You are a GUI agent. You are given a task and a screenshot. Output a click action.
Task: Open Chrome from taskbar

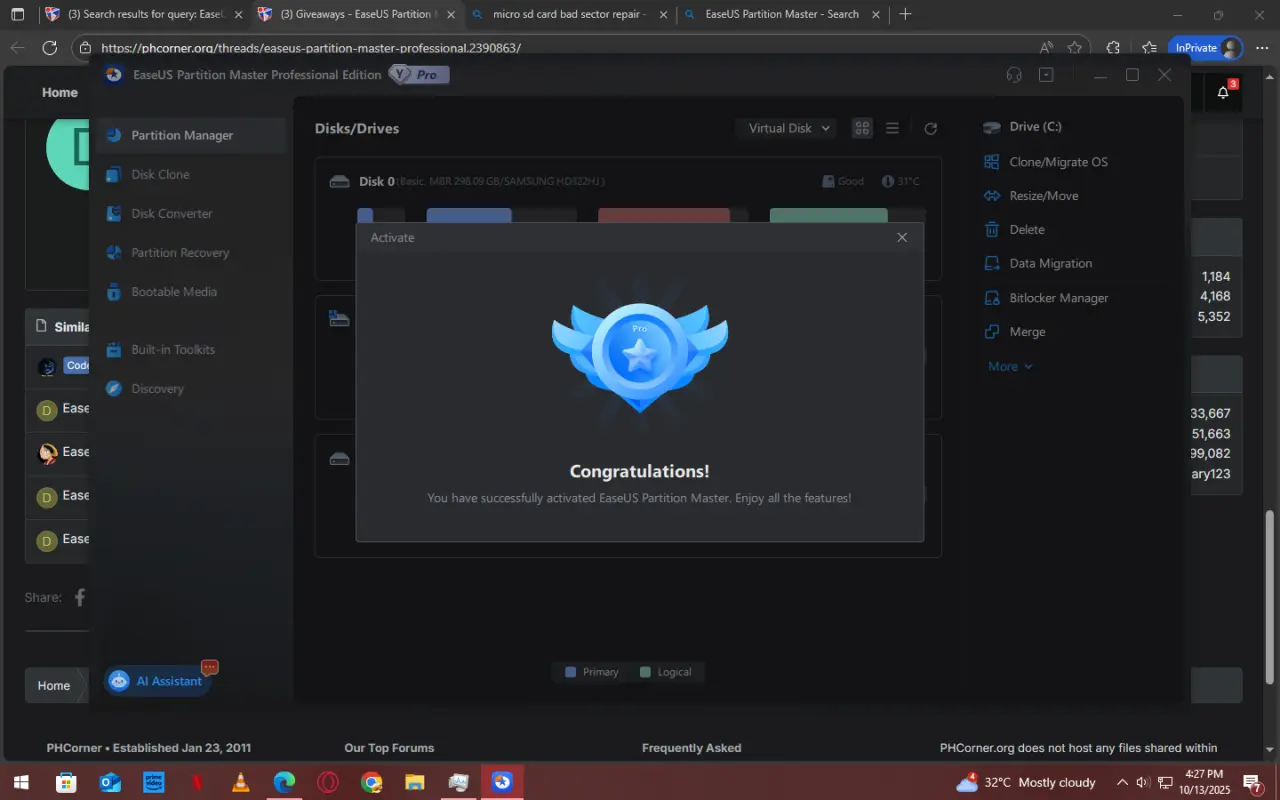pyautogui.click(x=371, y=782)
